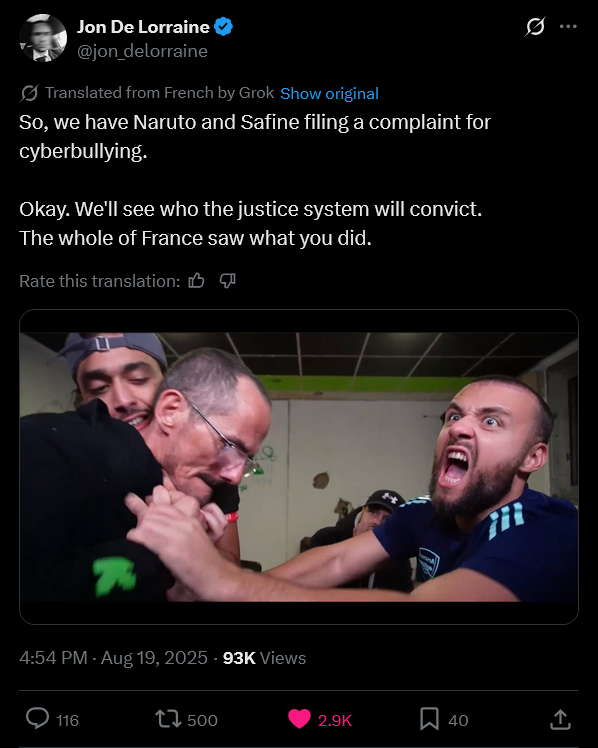Click the repost arrows icon
The width and height of the screenshot is (598, 748).
[168, 719]
